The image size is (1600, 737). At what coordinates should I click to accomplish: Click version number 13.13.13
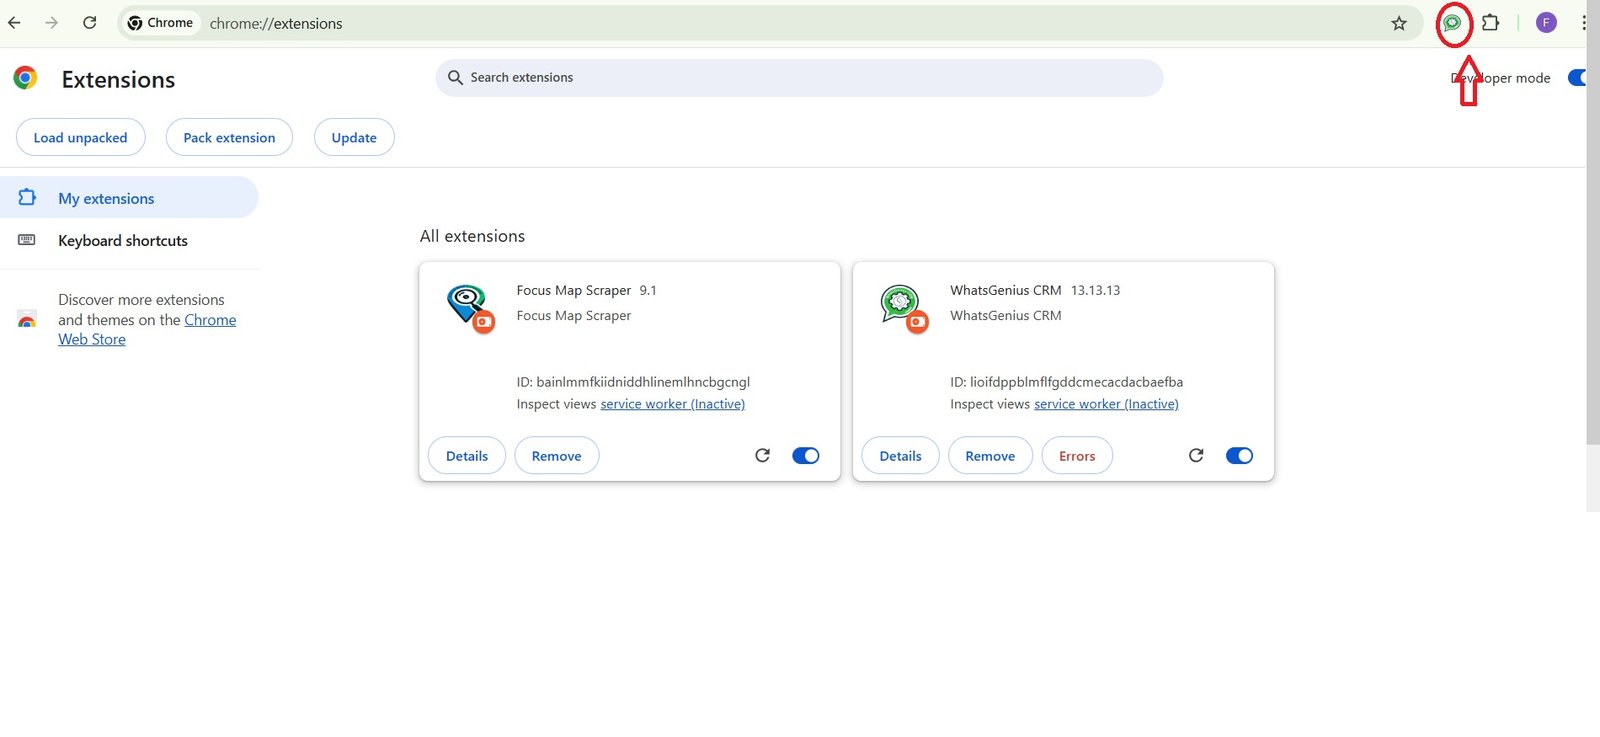tap(1095, 290)
